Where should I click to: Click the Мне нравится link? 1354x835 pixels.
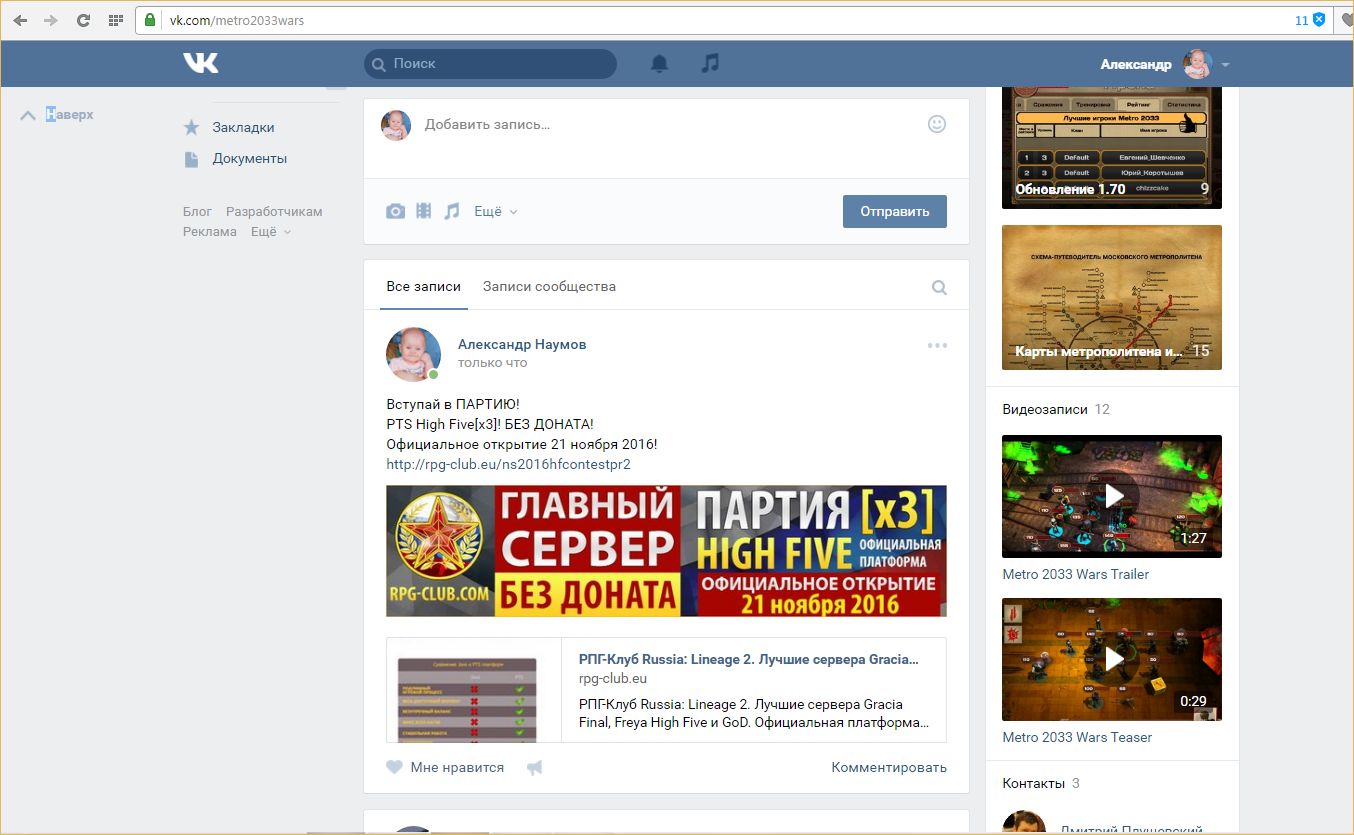(x=457, y=767)
